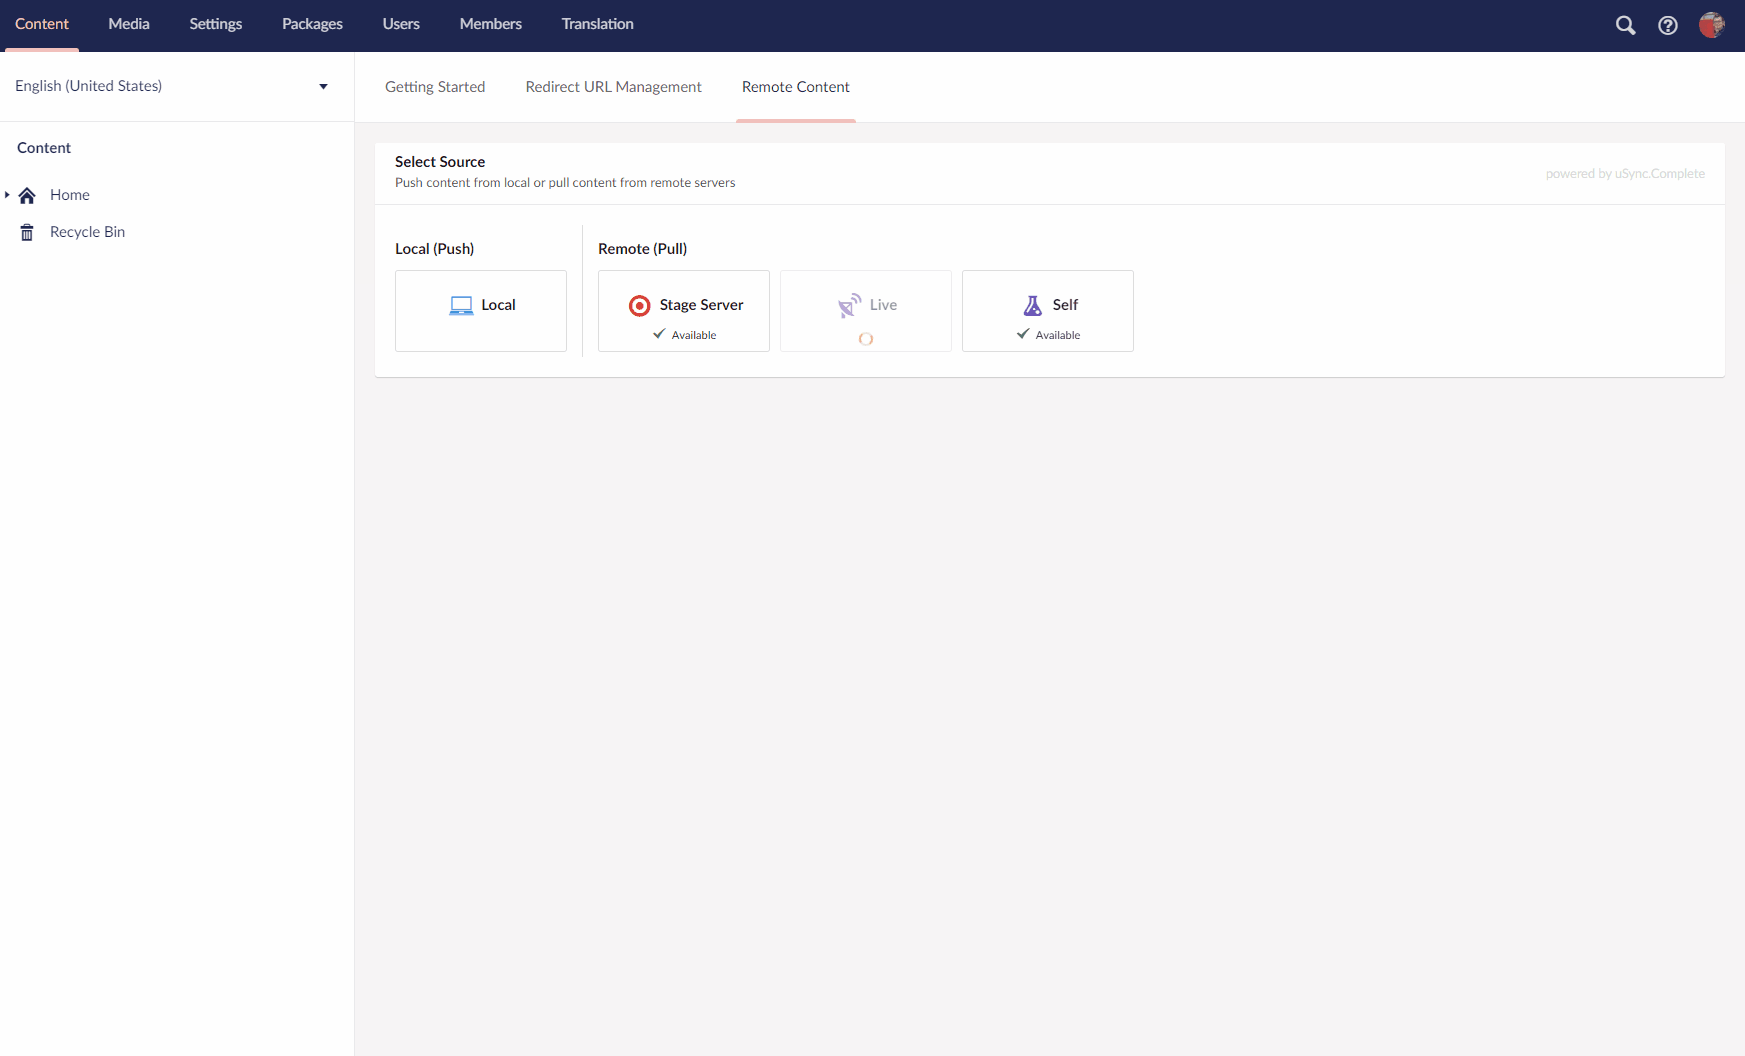This screenshot has width=1745, height=1056.
Task: Click the flask icon on the Self card
Action: (1032, 305)
